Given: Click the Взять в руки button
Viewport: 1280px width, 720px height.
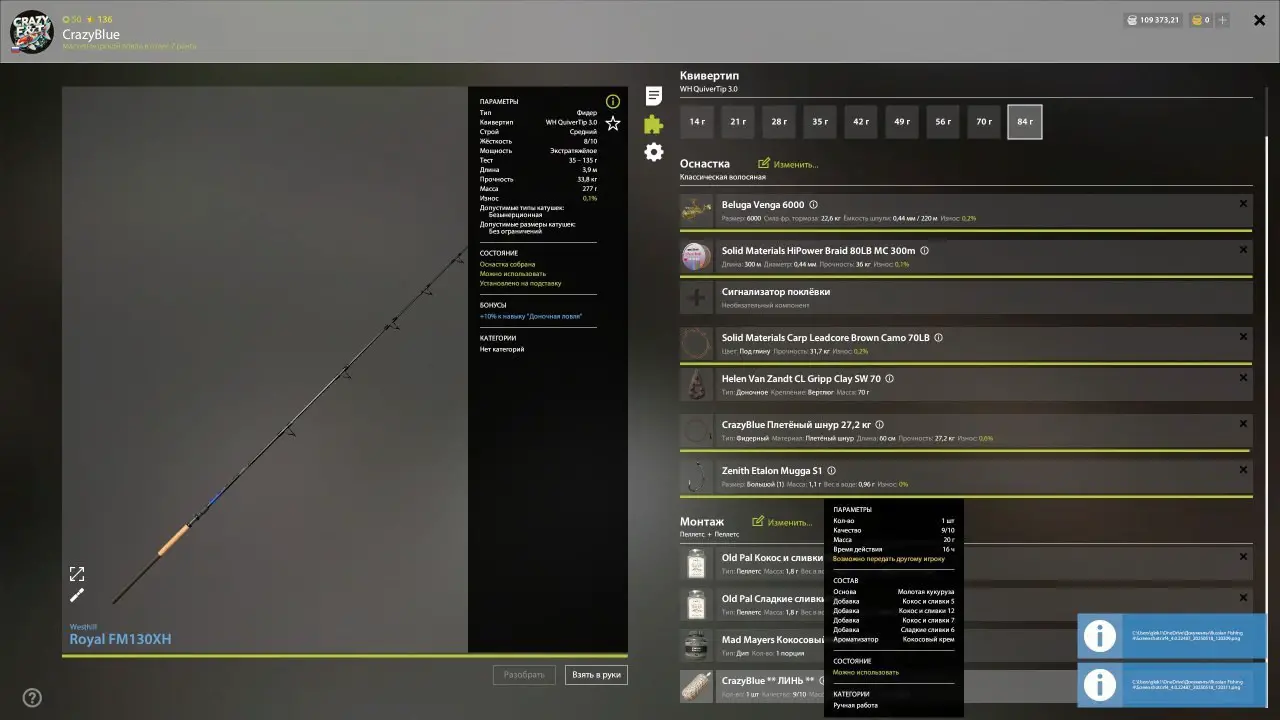Looking at the screenshot, I should click(x=596, y=675).
